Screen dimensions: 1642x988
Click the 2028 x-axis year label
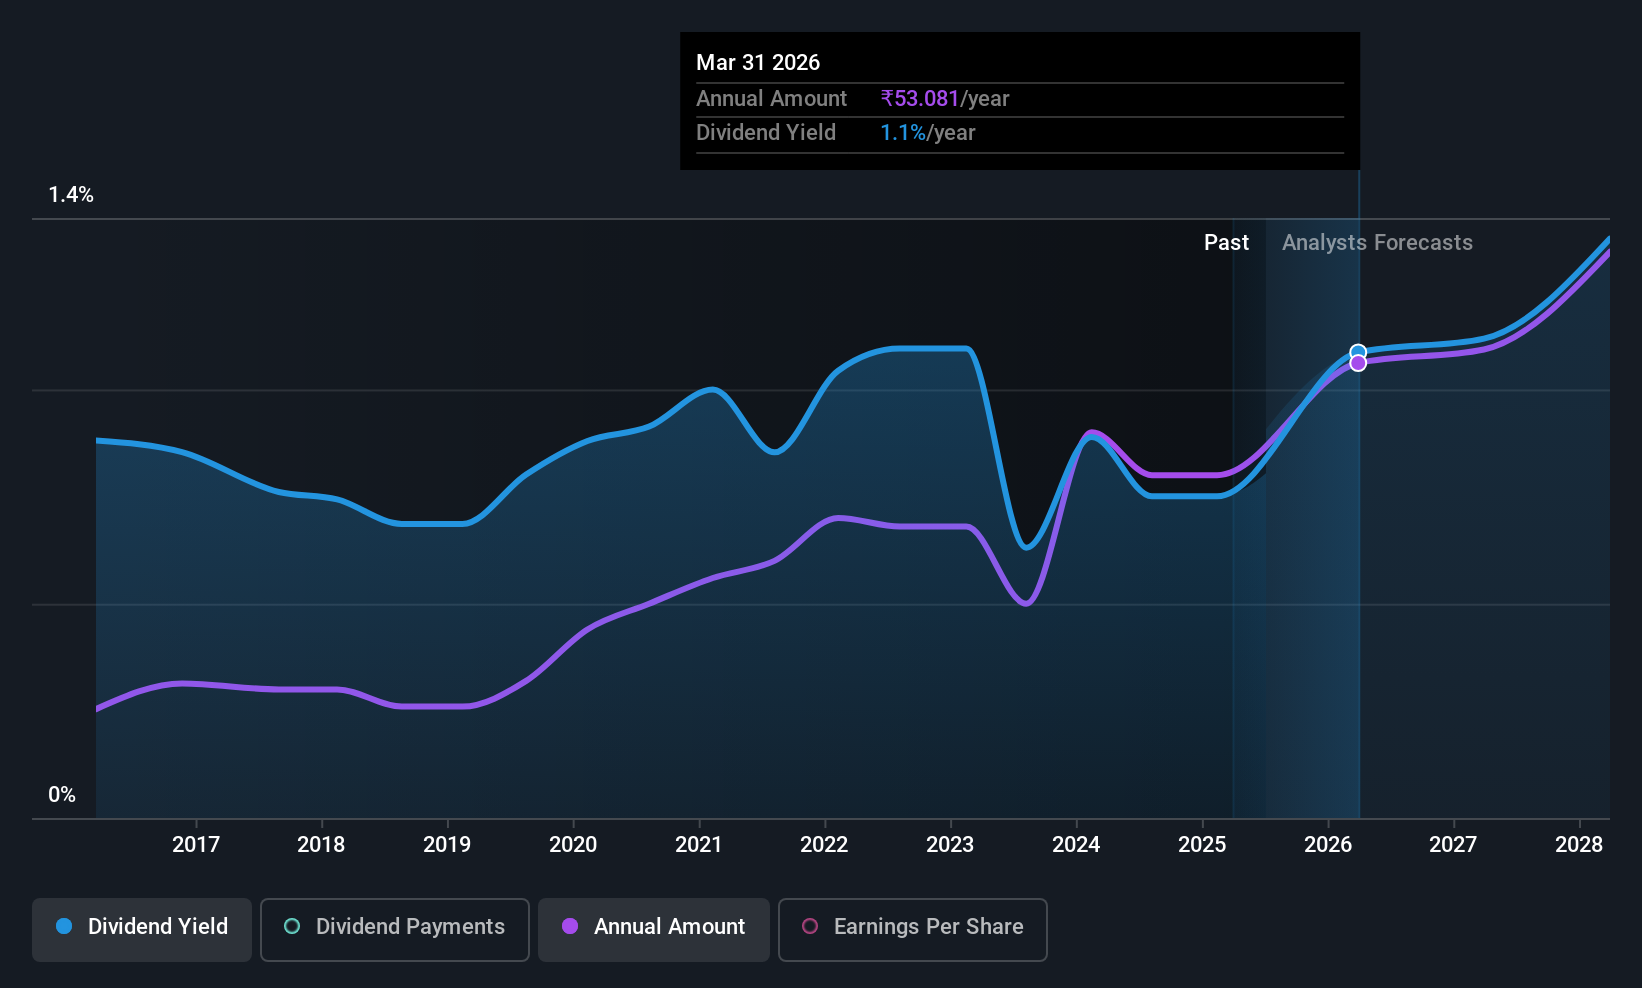[1579, 844]
